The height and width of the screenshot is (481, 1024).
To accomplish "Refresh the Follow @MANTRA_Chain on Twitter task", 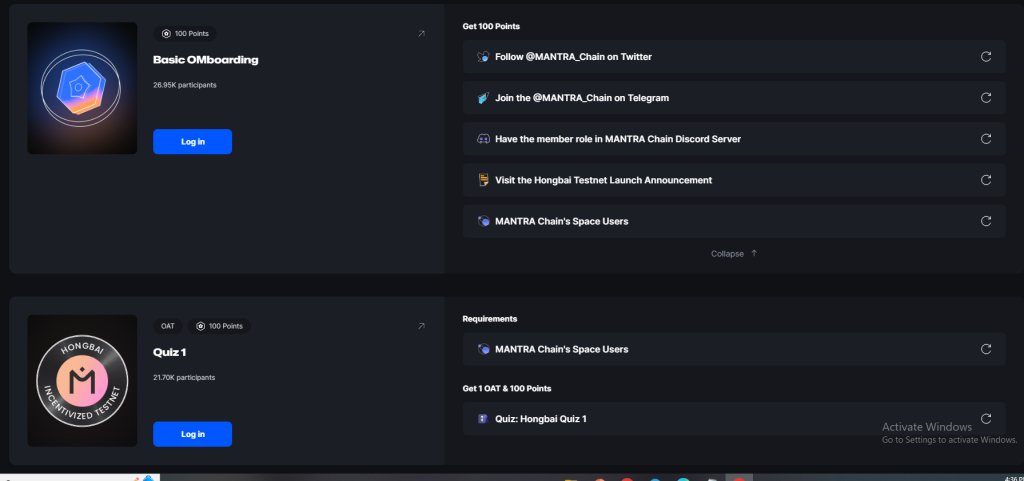I will click(986, 57).
